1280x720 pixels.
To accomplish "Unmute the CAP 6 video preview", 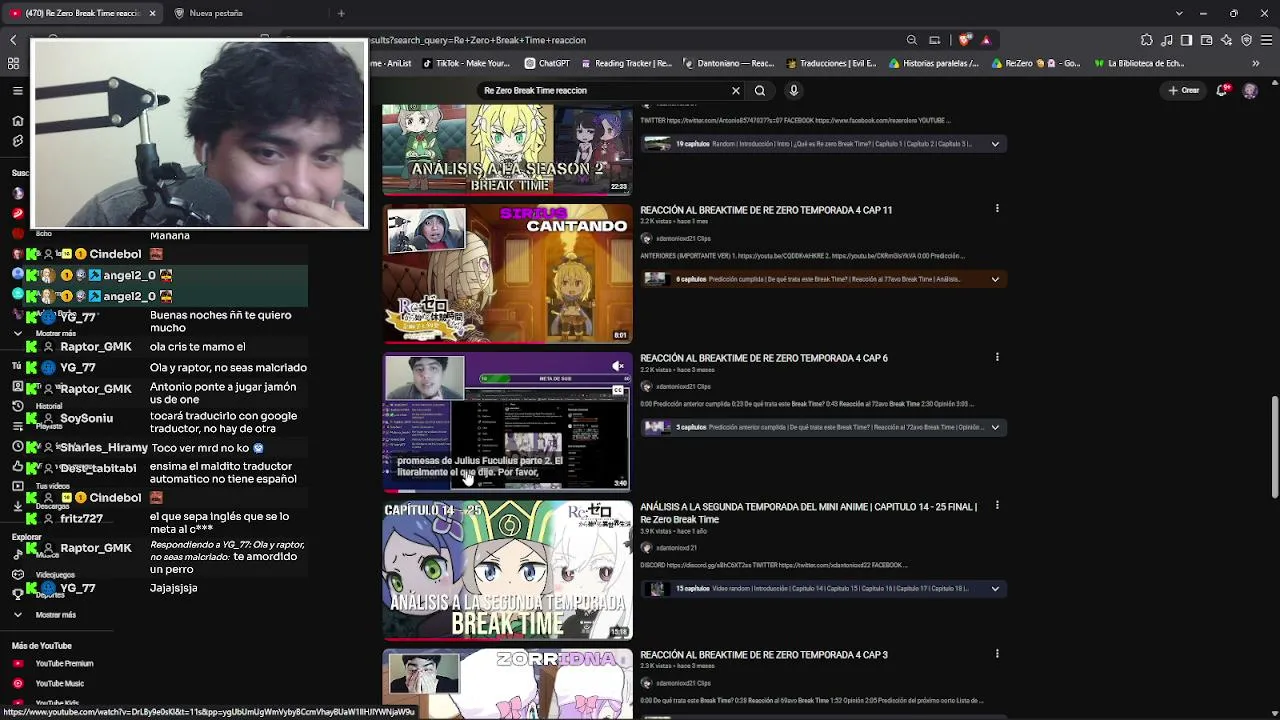I will [618, 367].
